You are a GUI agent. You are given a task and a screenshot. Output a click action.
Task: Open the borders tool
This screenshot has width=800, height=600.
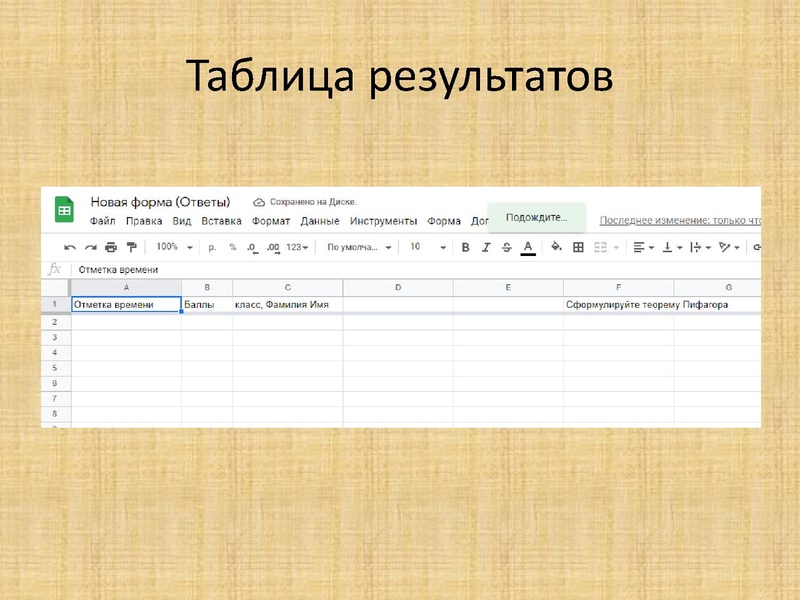tap(579, 246)
